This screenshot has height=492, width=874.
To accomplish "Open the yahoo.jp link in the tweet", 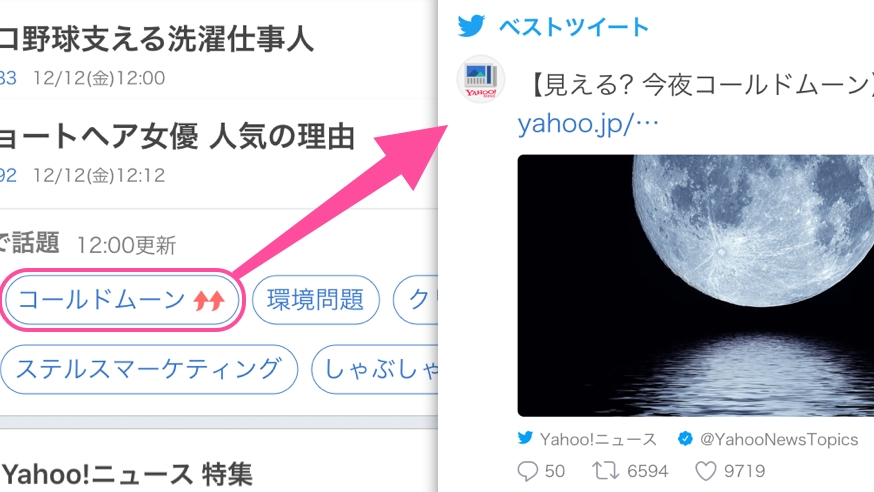I will pyautogui.click(x=588, y=123).
